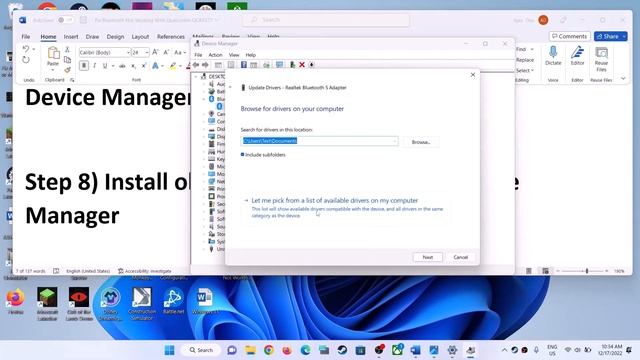This screenshot has width=640, height=360.
Task: Increase font size with grow font icon
Action: pos(155,52)
